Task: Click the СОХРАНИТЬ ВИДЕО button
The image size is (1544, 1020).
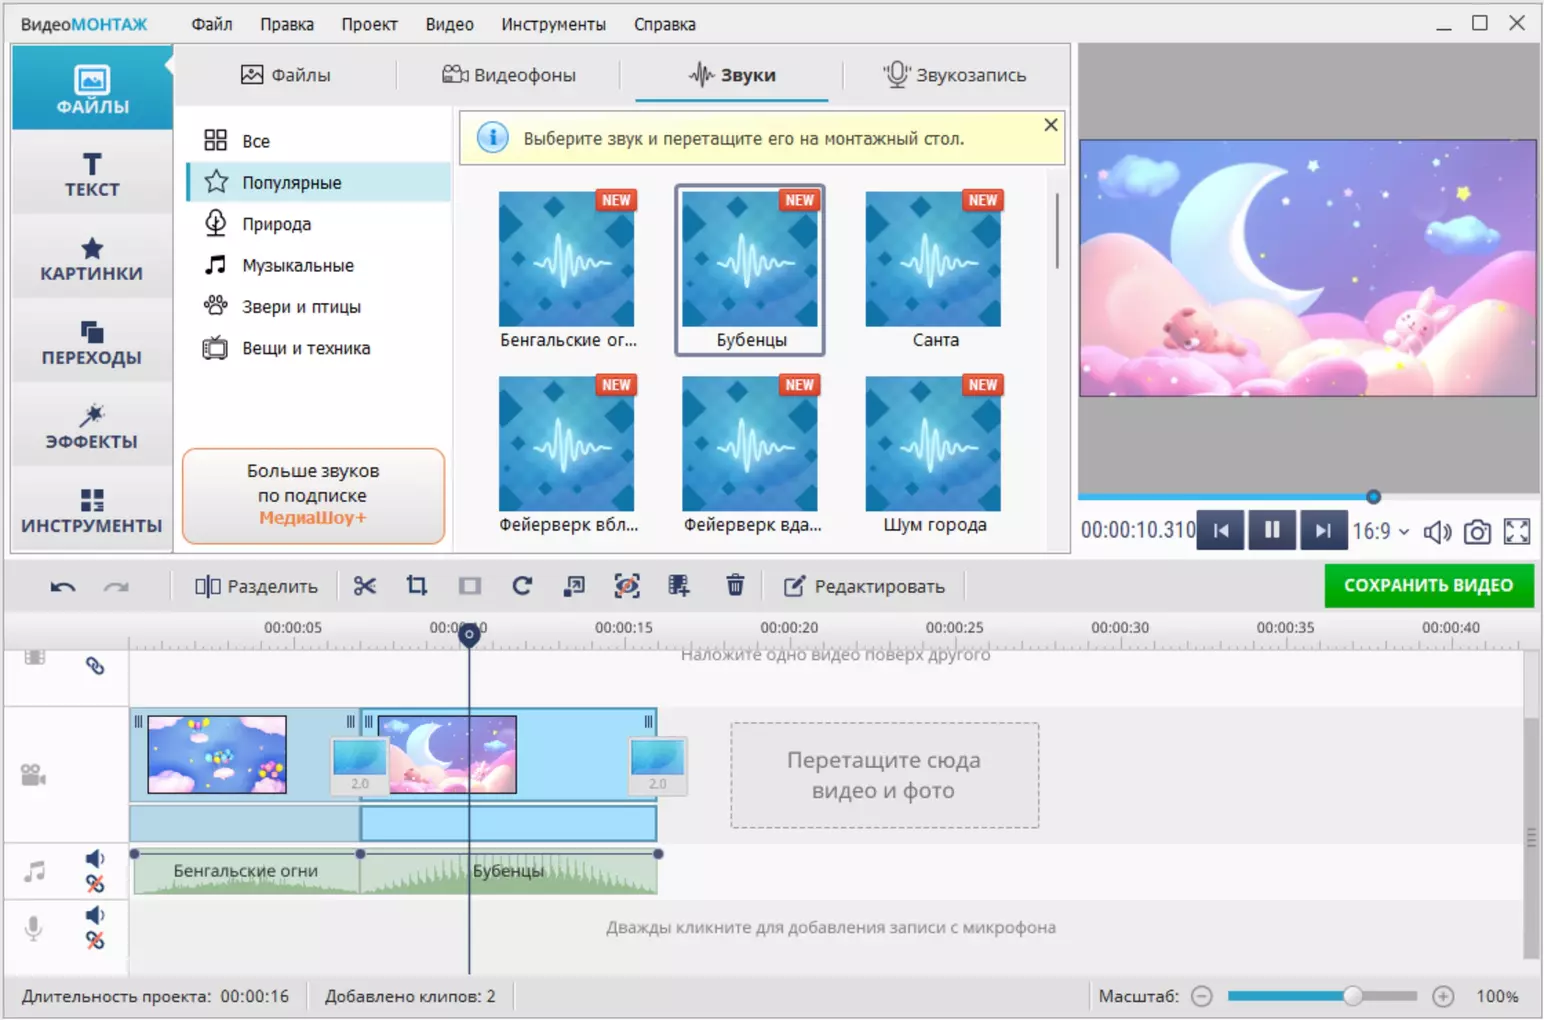Action: (x=1429, y=586)
